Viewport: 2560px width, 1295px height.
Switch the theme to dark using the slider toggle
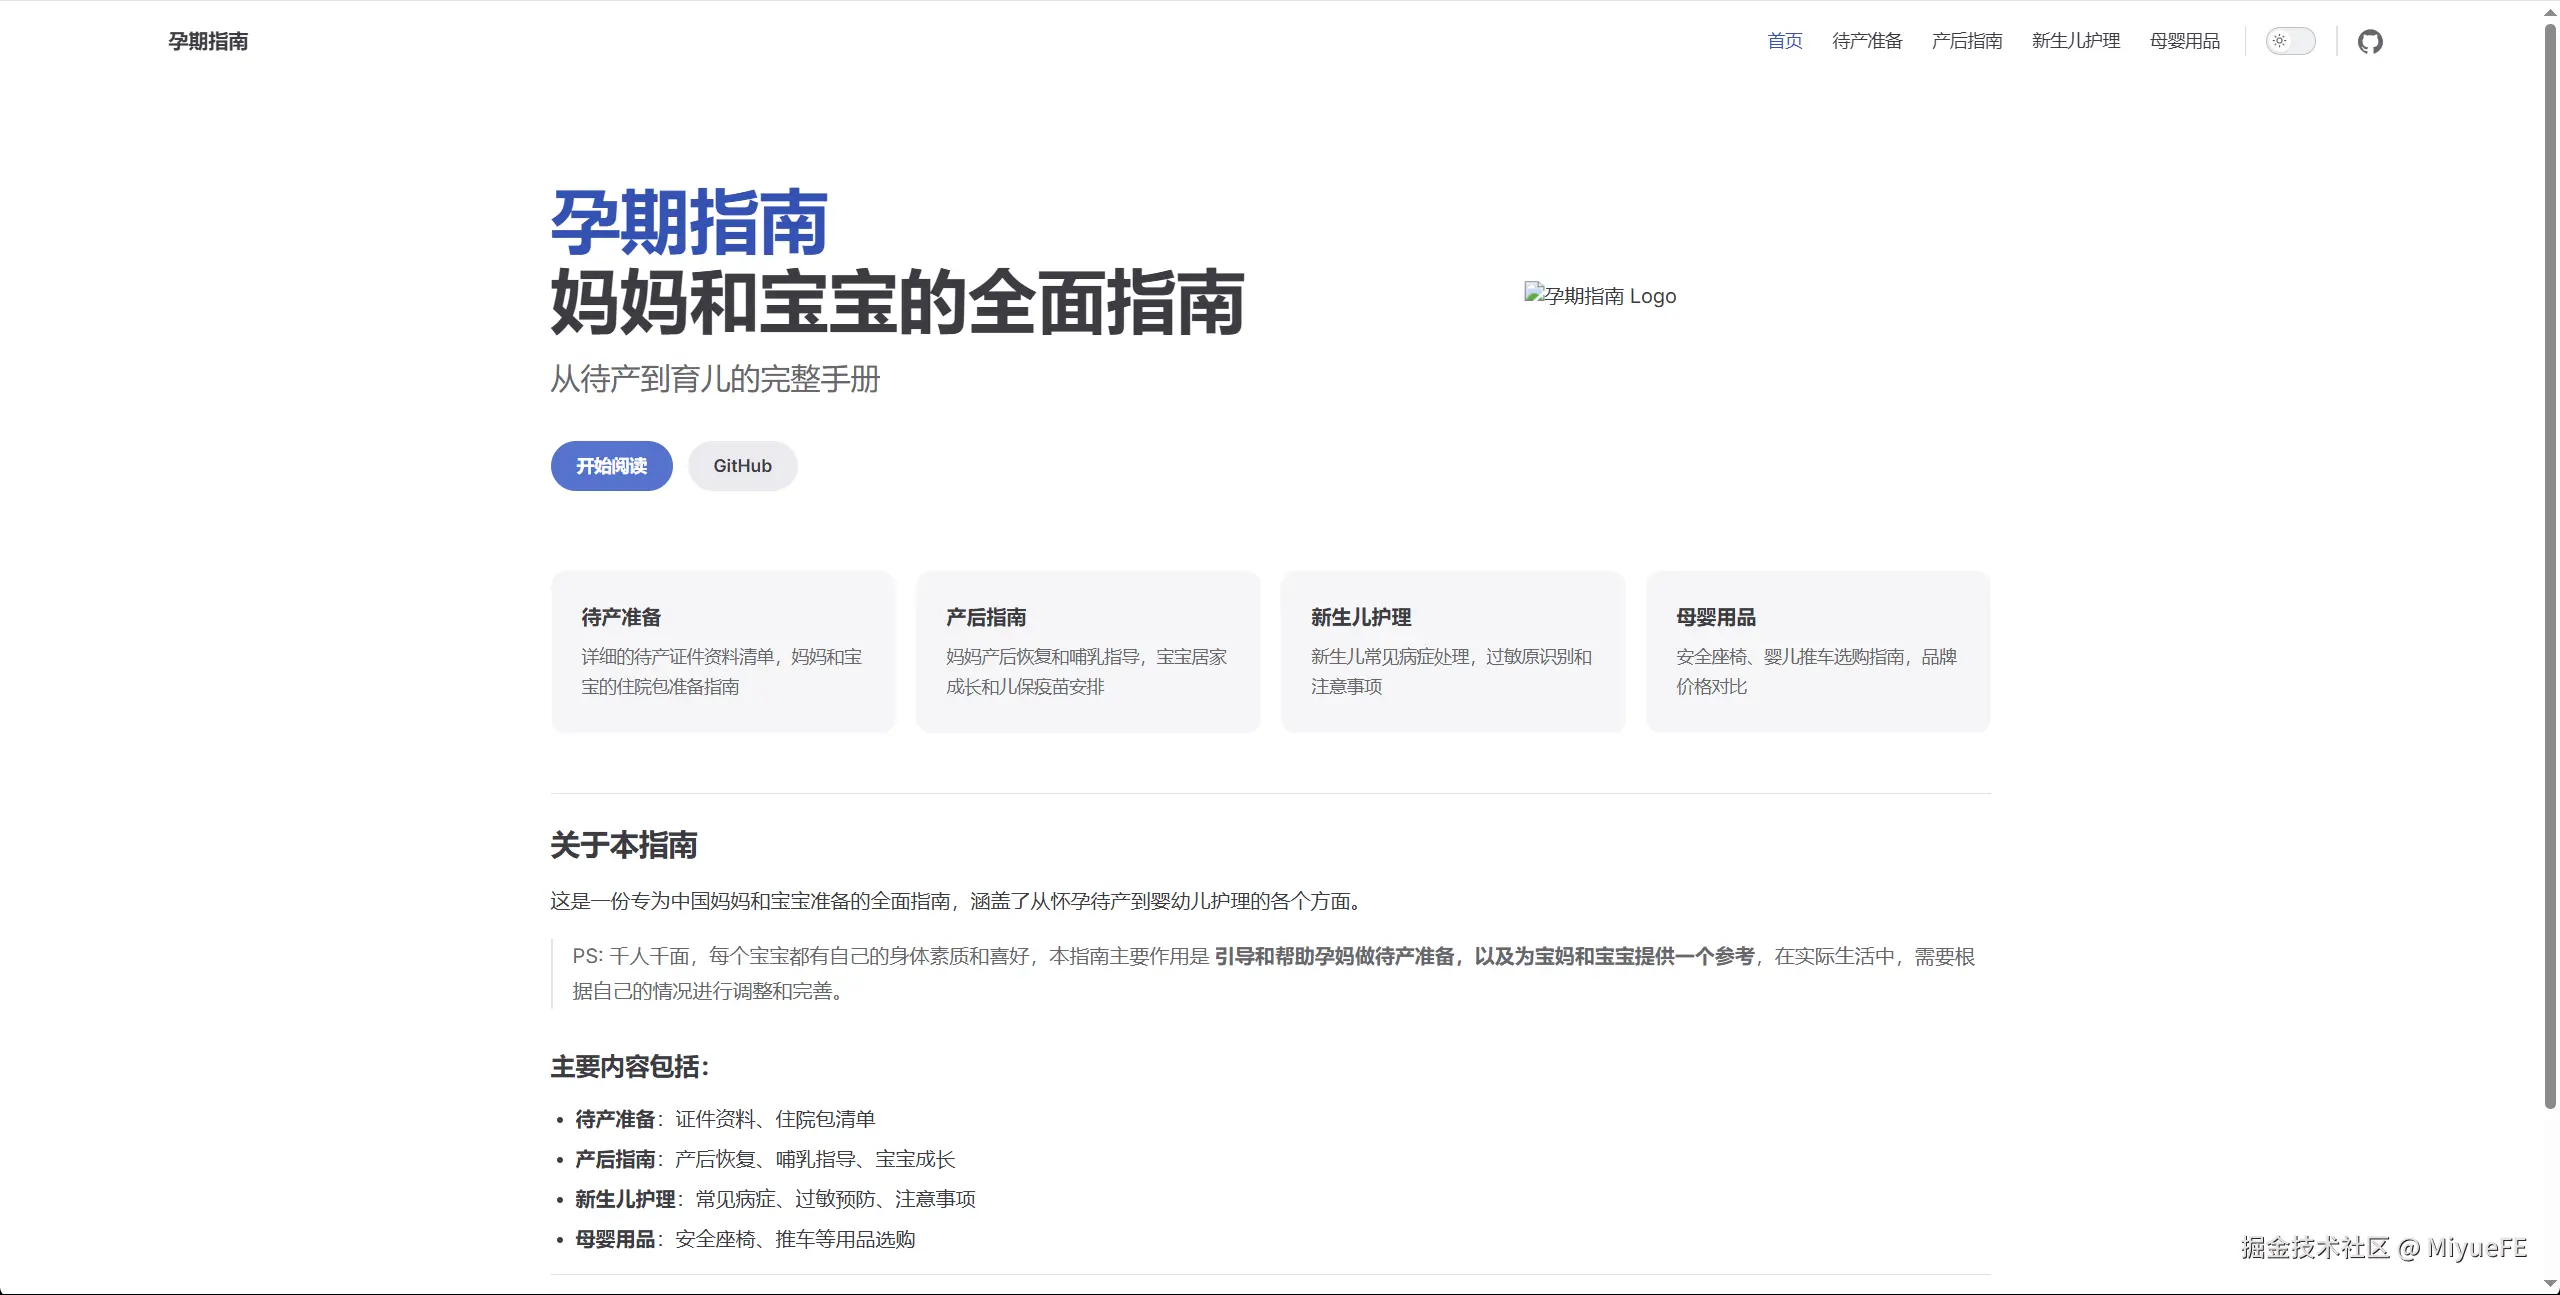[x=2291, y=40]
